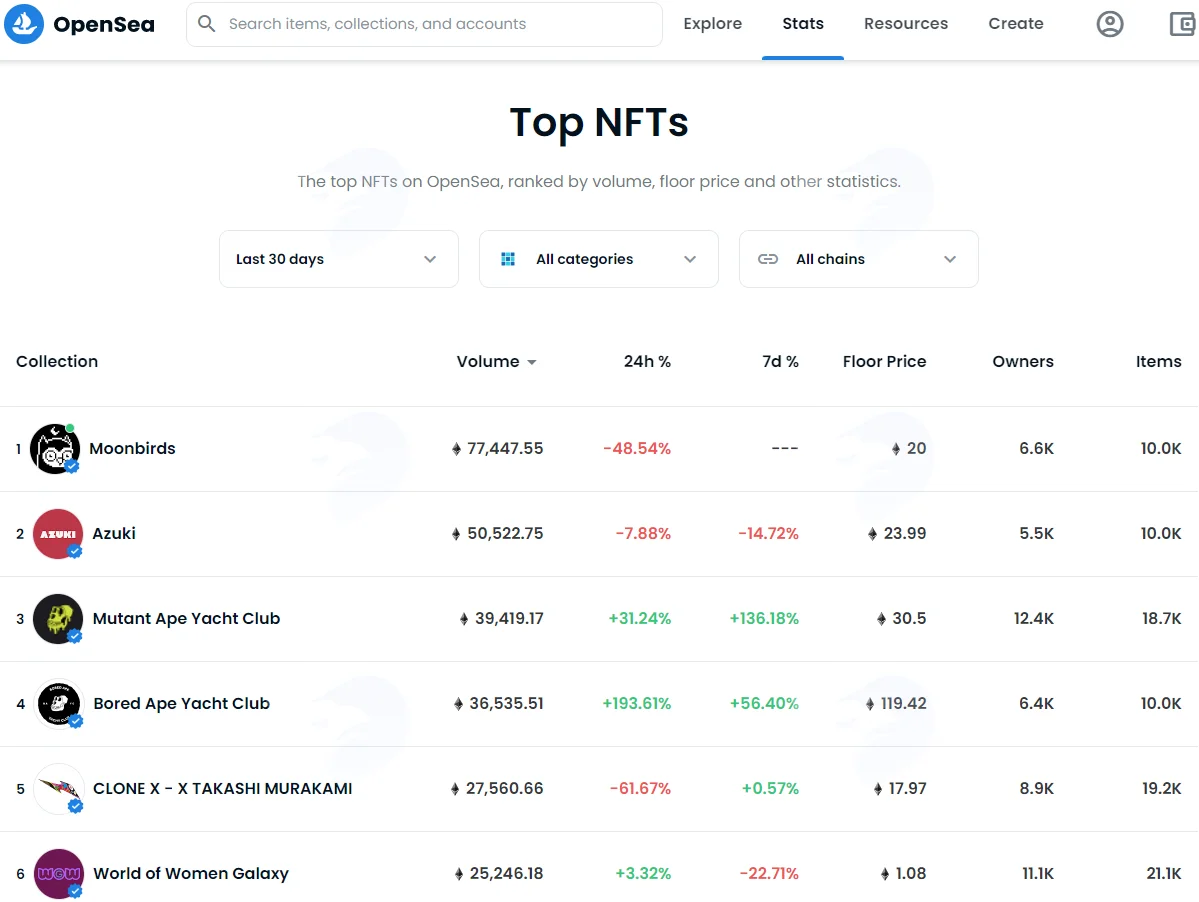This screenshot has width=1199, height=902.
Task: Expand the All chains chevron
Action: [x=950, y=259]
